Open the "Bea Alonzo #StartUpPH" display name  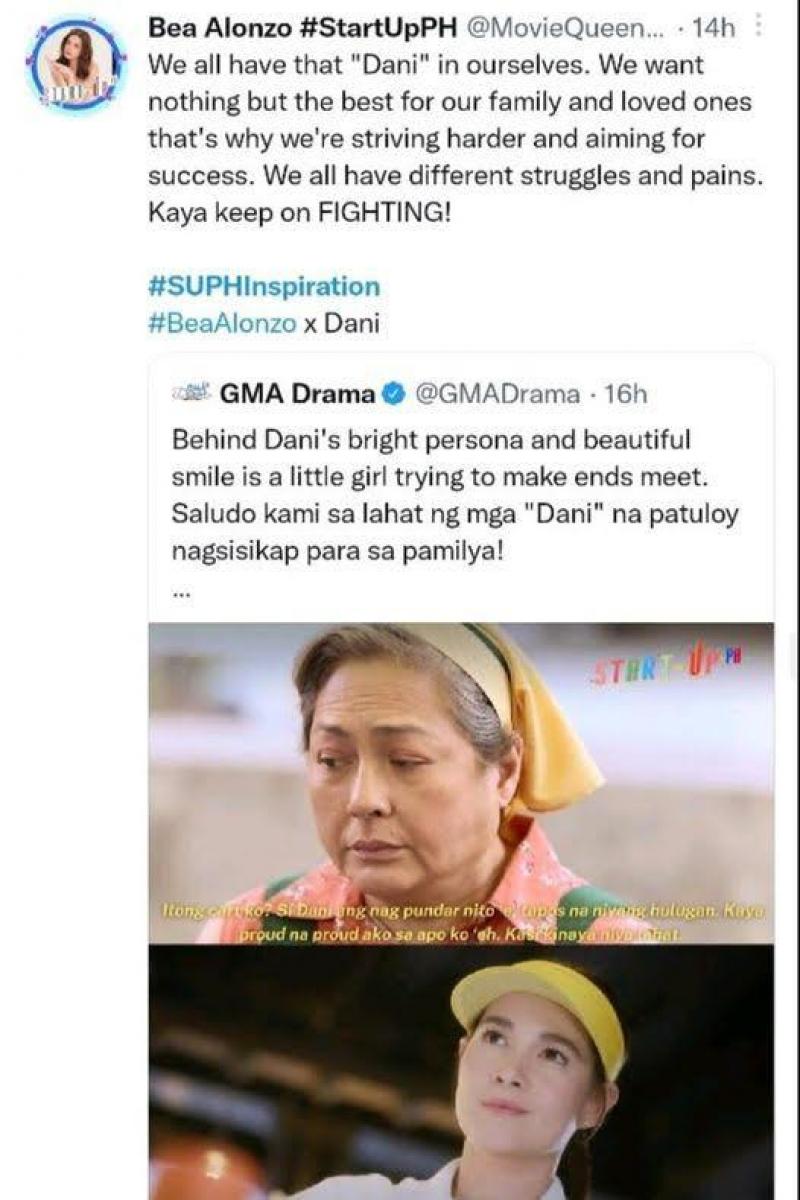302,29
